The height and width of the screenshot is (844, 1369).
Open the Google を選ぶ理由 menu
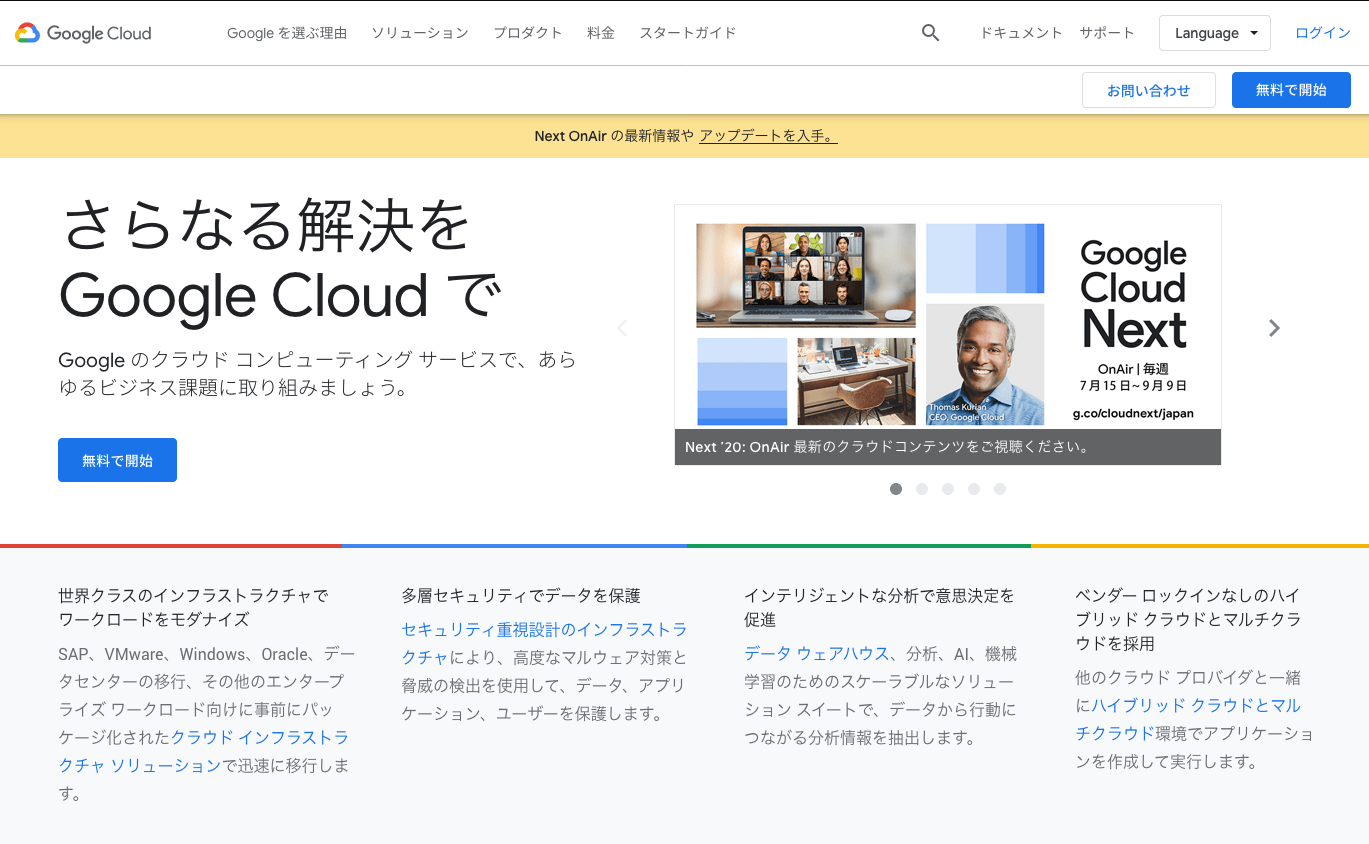coord(287,33)
